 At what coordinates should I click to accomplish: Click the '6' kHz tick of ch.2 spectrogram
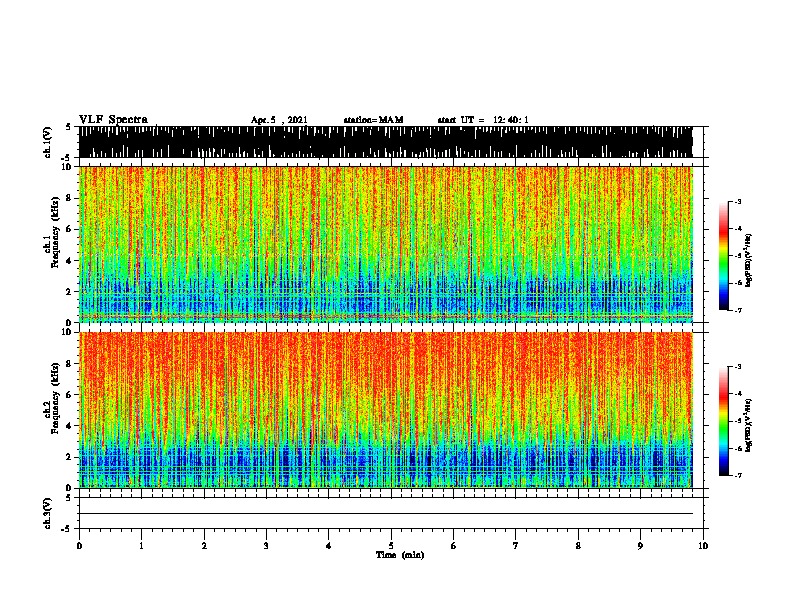(70, 394)
